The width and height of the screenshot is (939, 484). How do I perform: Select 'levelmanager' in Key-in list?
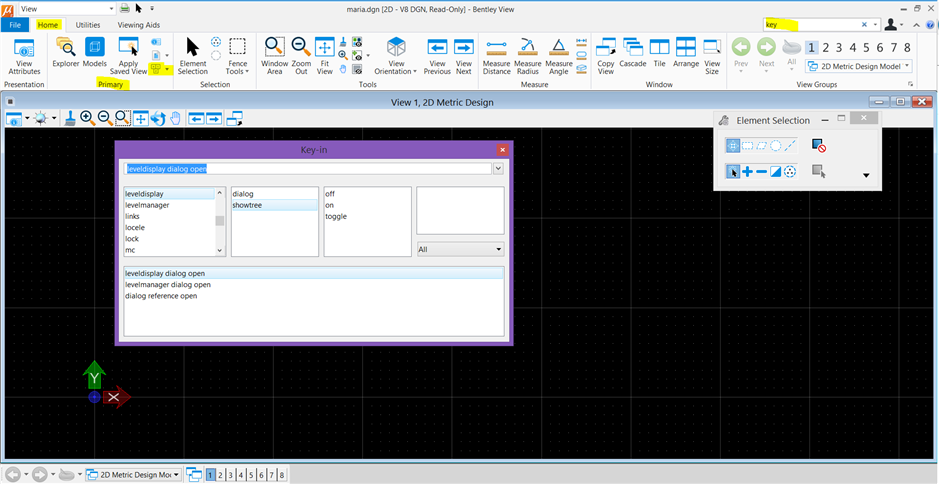click(147, 205)
